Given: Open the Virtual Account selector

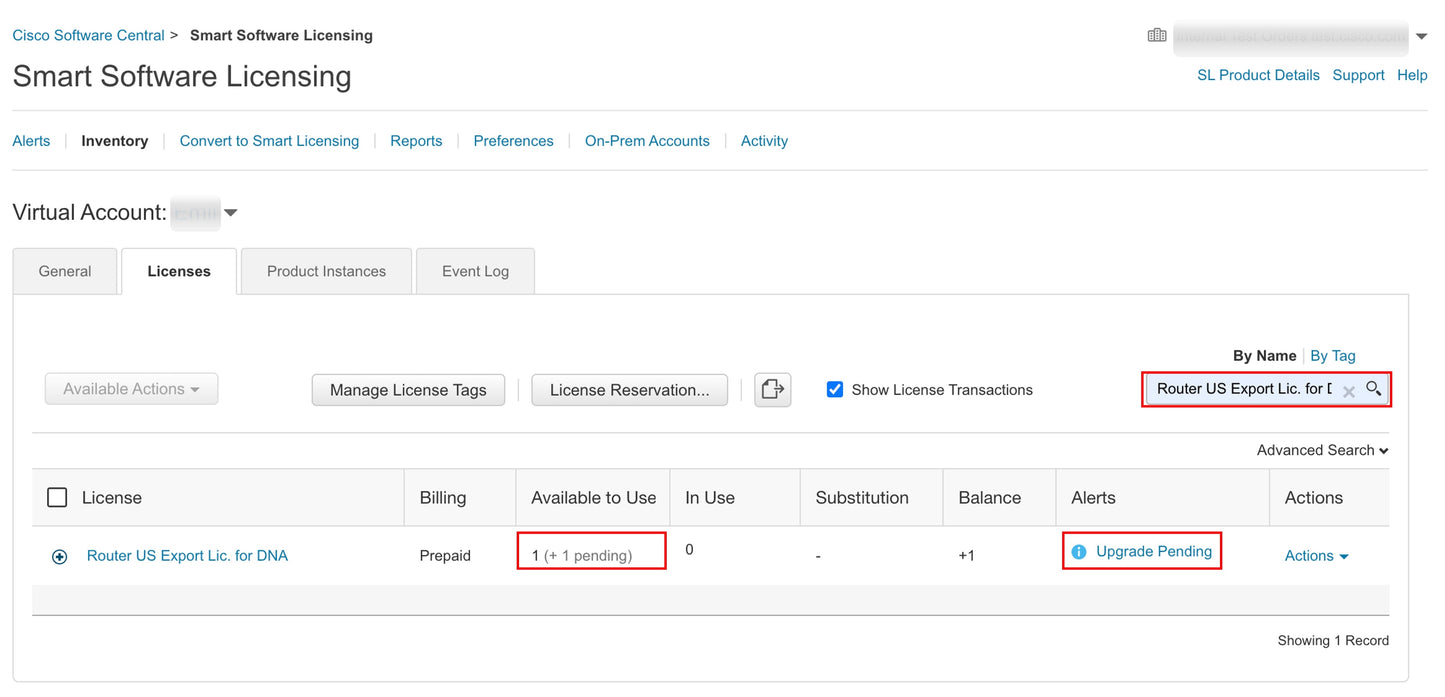Looking at the screenshot, I should point(230,212).
